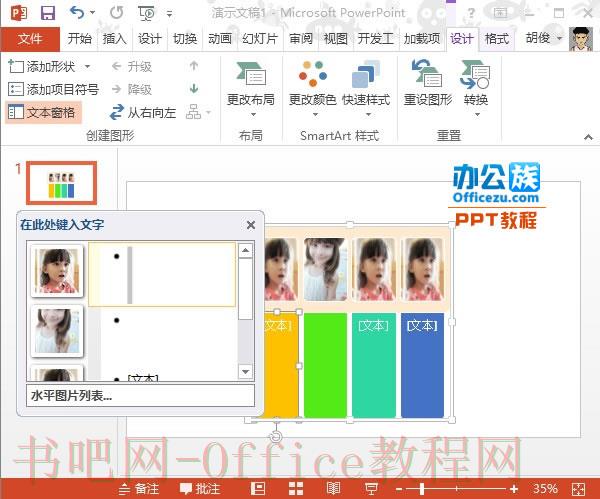Click the user avatar picture
Viewport: 600px width, 499px height.
coord(580,39)
